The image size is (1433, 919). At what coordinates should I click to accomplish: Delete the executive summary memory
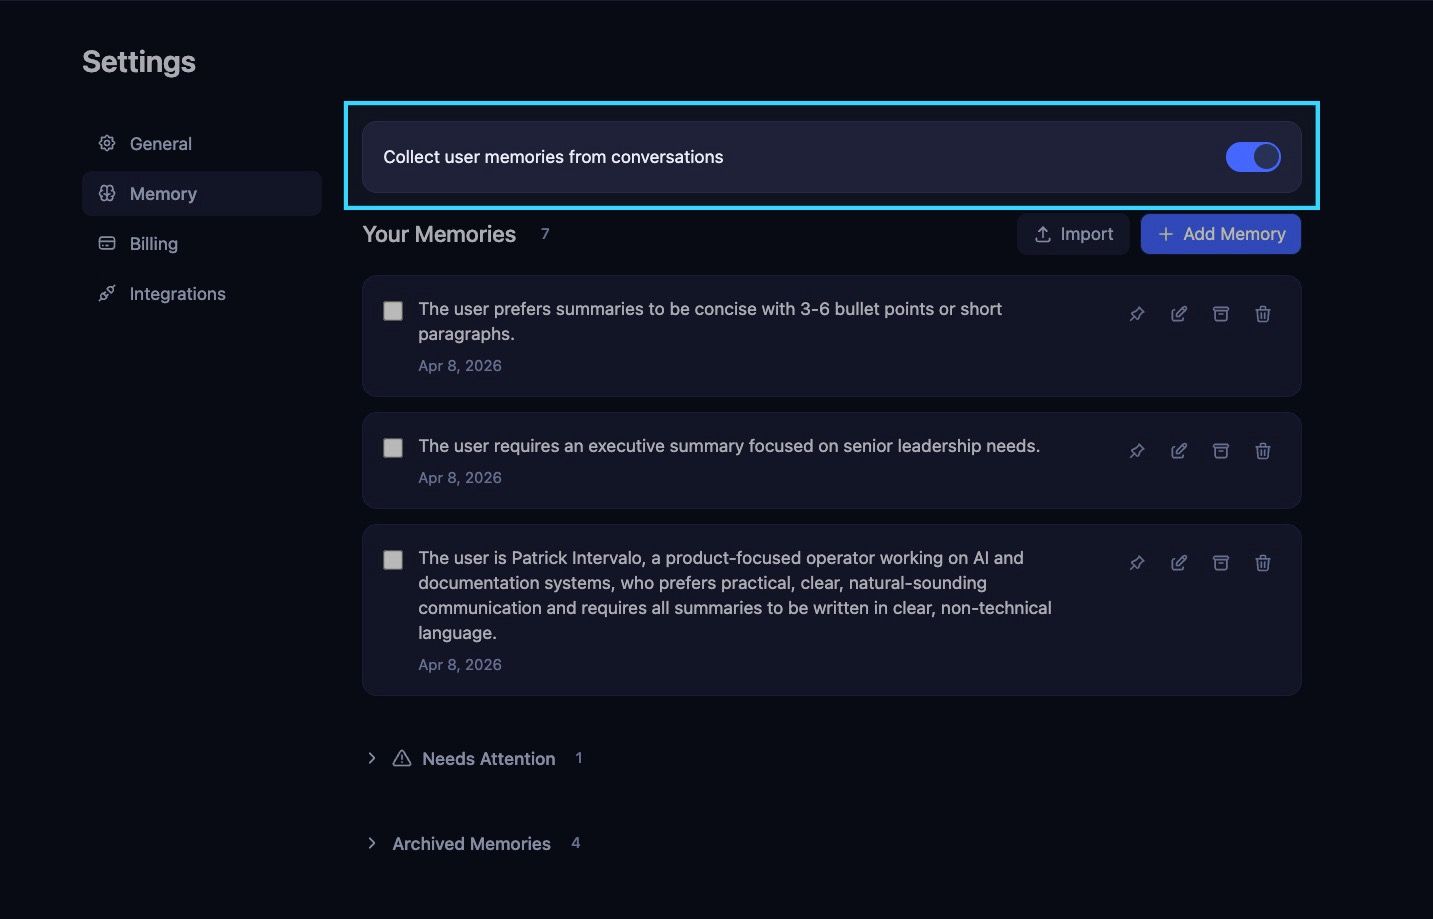click(1263, 451)
